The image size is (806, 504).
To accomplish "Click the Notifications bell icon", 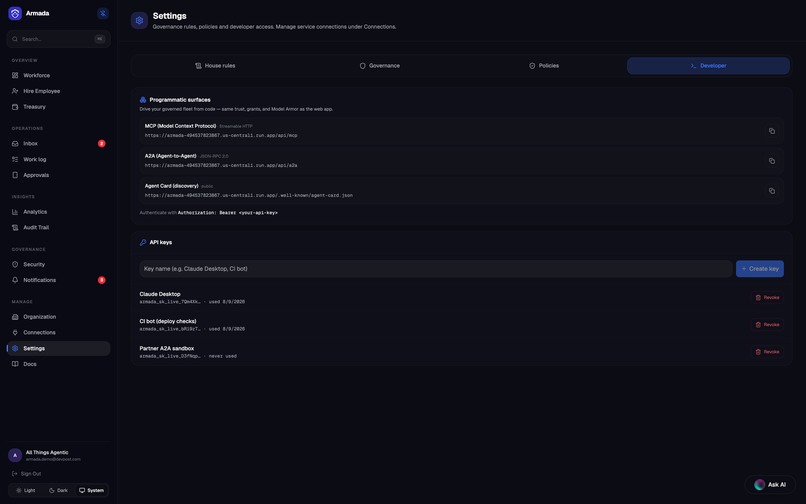I will tap(15, 280).
